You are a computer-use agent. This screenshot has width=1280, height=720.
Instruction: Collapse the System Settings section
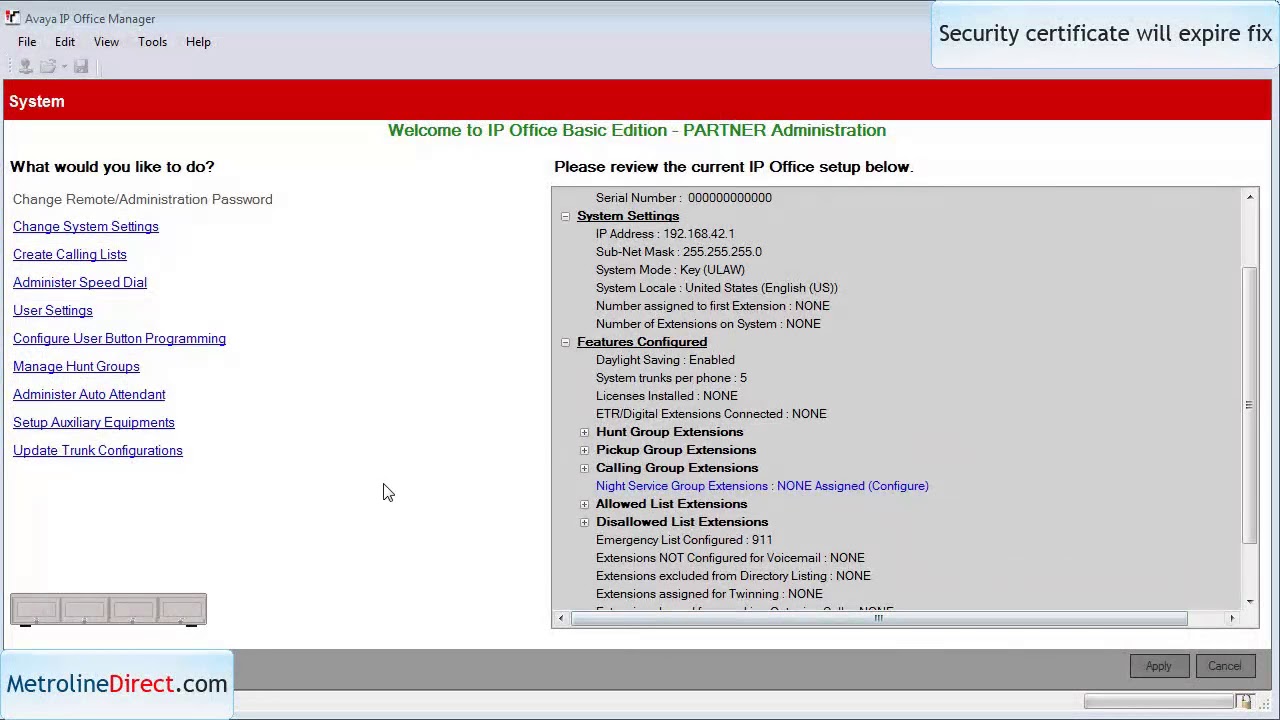565,216
